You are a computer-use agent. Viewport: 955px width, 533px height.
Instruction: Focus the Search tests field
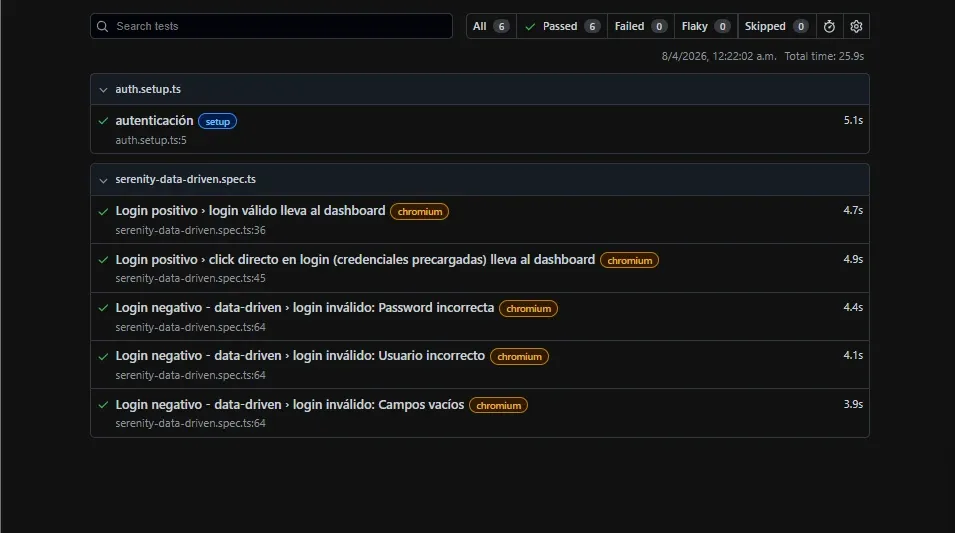(272, 26)
